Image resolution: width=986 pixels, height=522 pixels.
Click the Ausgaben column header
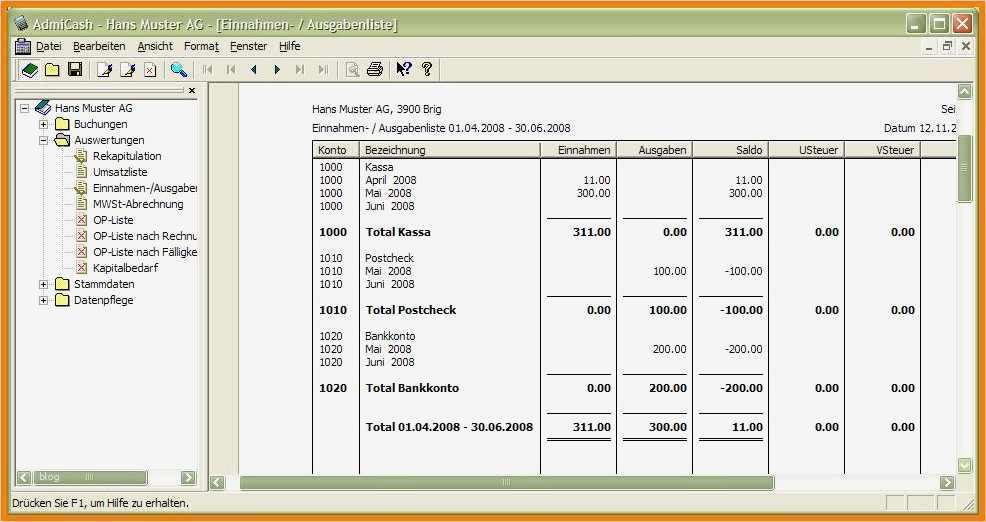point(655,150)
